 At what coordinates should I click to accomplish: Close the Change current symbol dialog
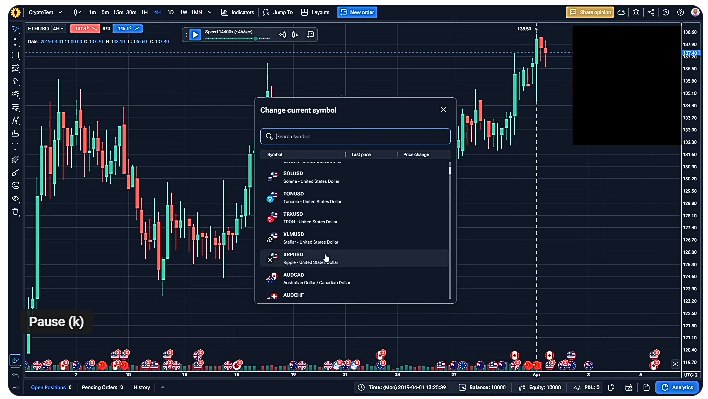coord(443,110)
